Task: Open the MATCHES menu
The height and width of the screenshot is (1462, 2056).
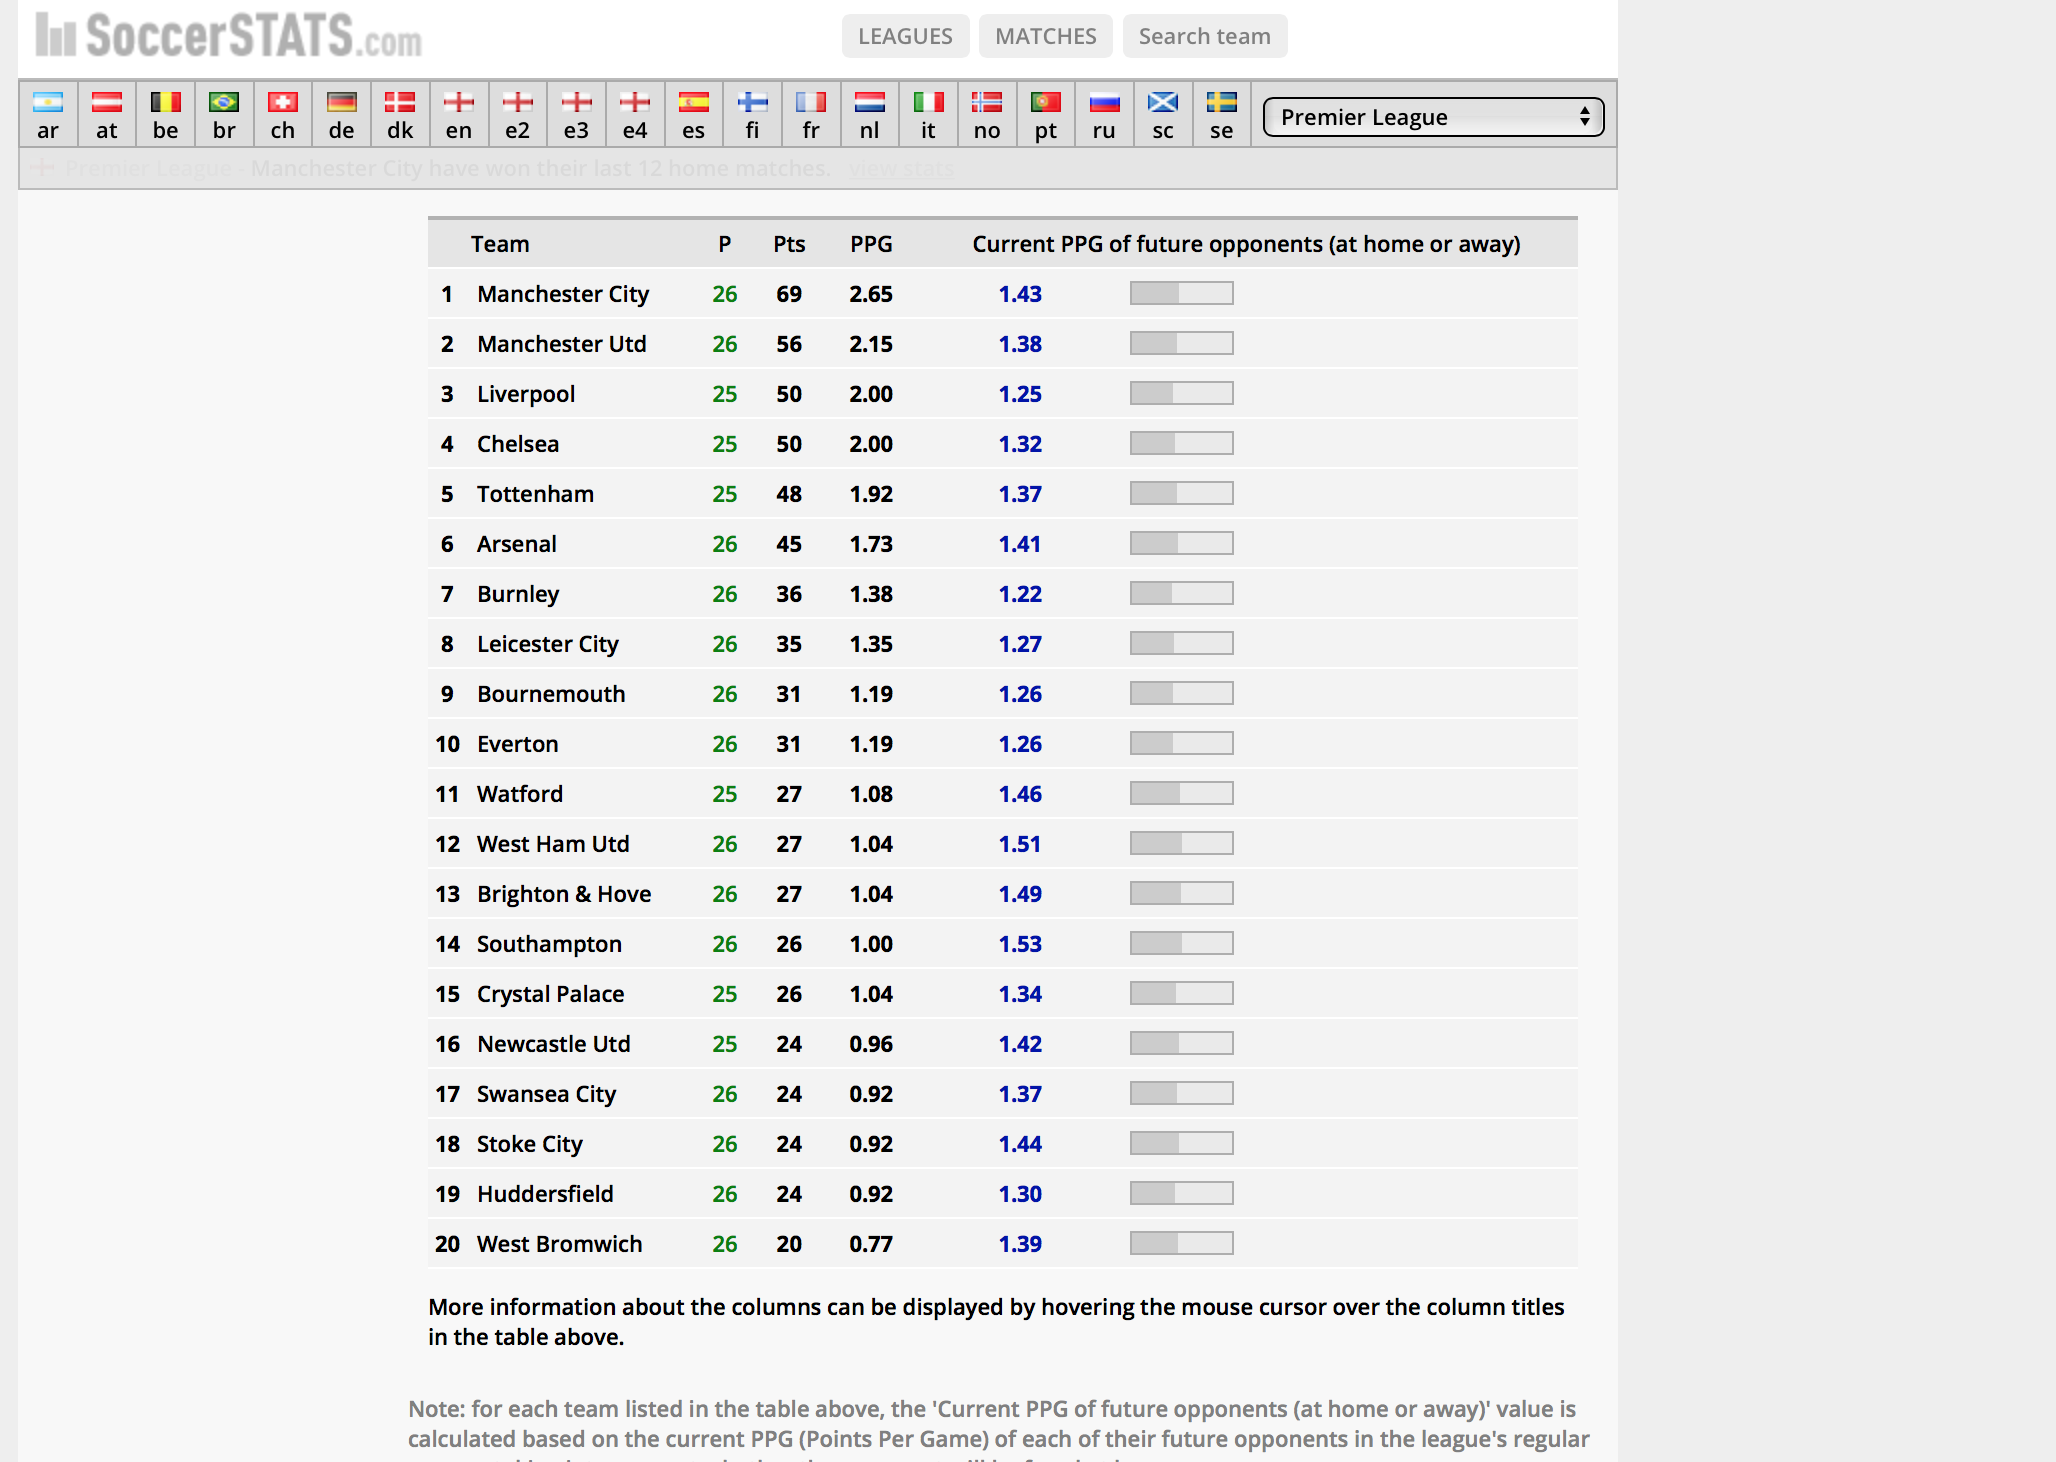Action: click(x=1046, y=36)
